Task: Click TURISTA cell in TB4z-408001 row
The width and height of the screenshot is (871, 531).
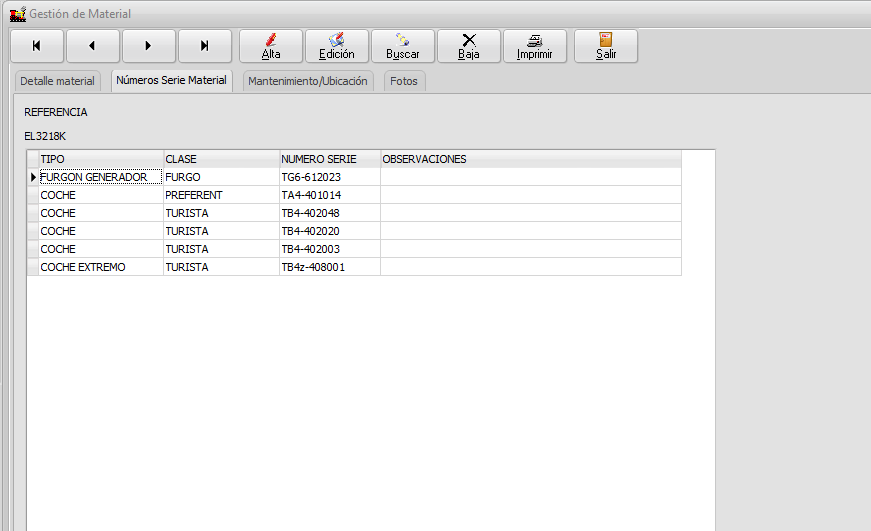Action: pos(221,267)
